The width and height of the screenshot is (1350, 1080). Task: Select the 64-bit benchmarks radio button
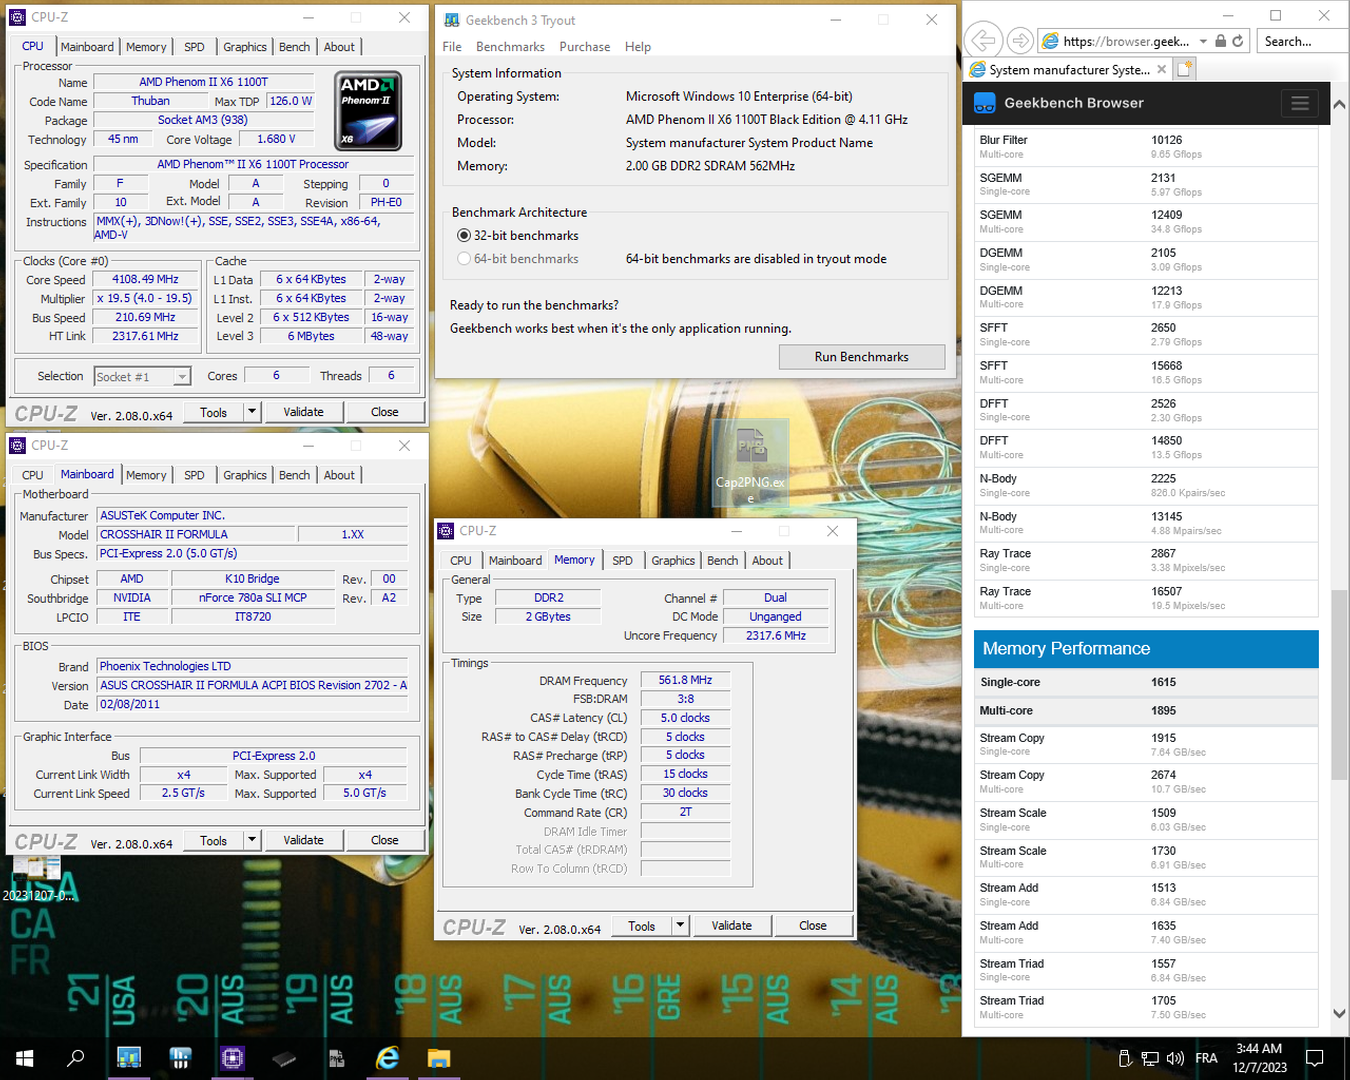pyautogui.click(x=464, y=259)
